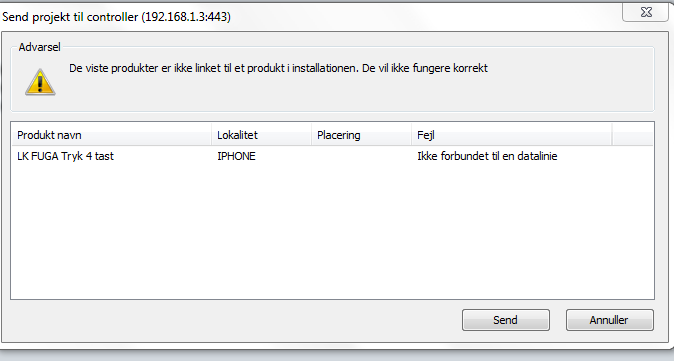Click the dialog title bar text
Screen dimensions: 674x361
click(116, 17)
